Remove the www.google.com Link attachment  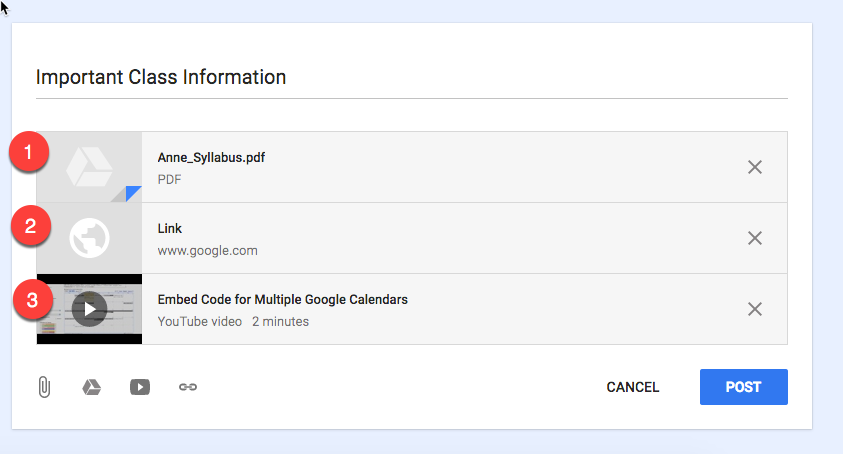(x=755, y=238)
